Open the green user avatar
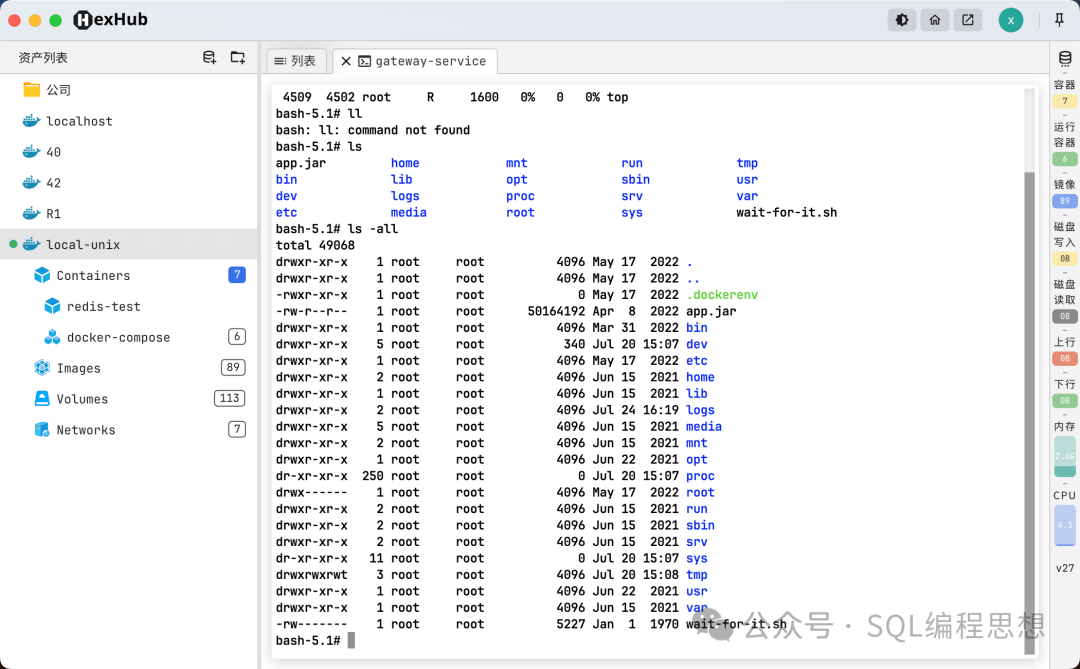Screen dimensions: 1080x669 (1010, 20)
